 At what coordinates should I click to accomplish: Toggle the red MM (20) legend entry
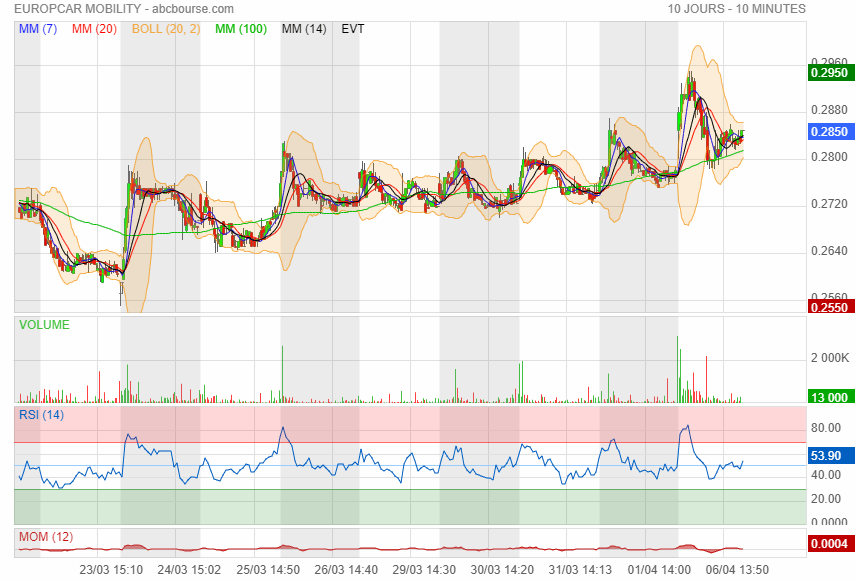(x=93, y=29)
